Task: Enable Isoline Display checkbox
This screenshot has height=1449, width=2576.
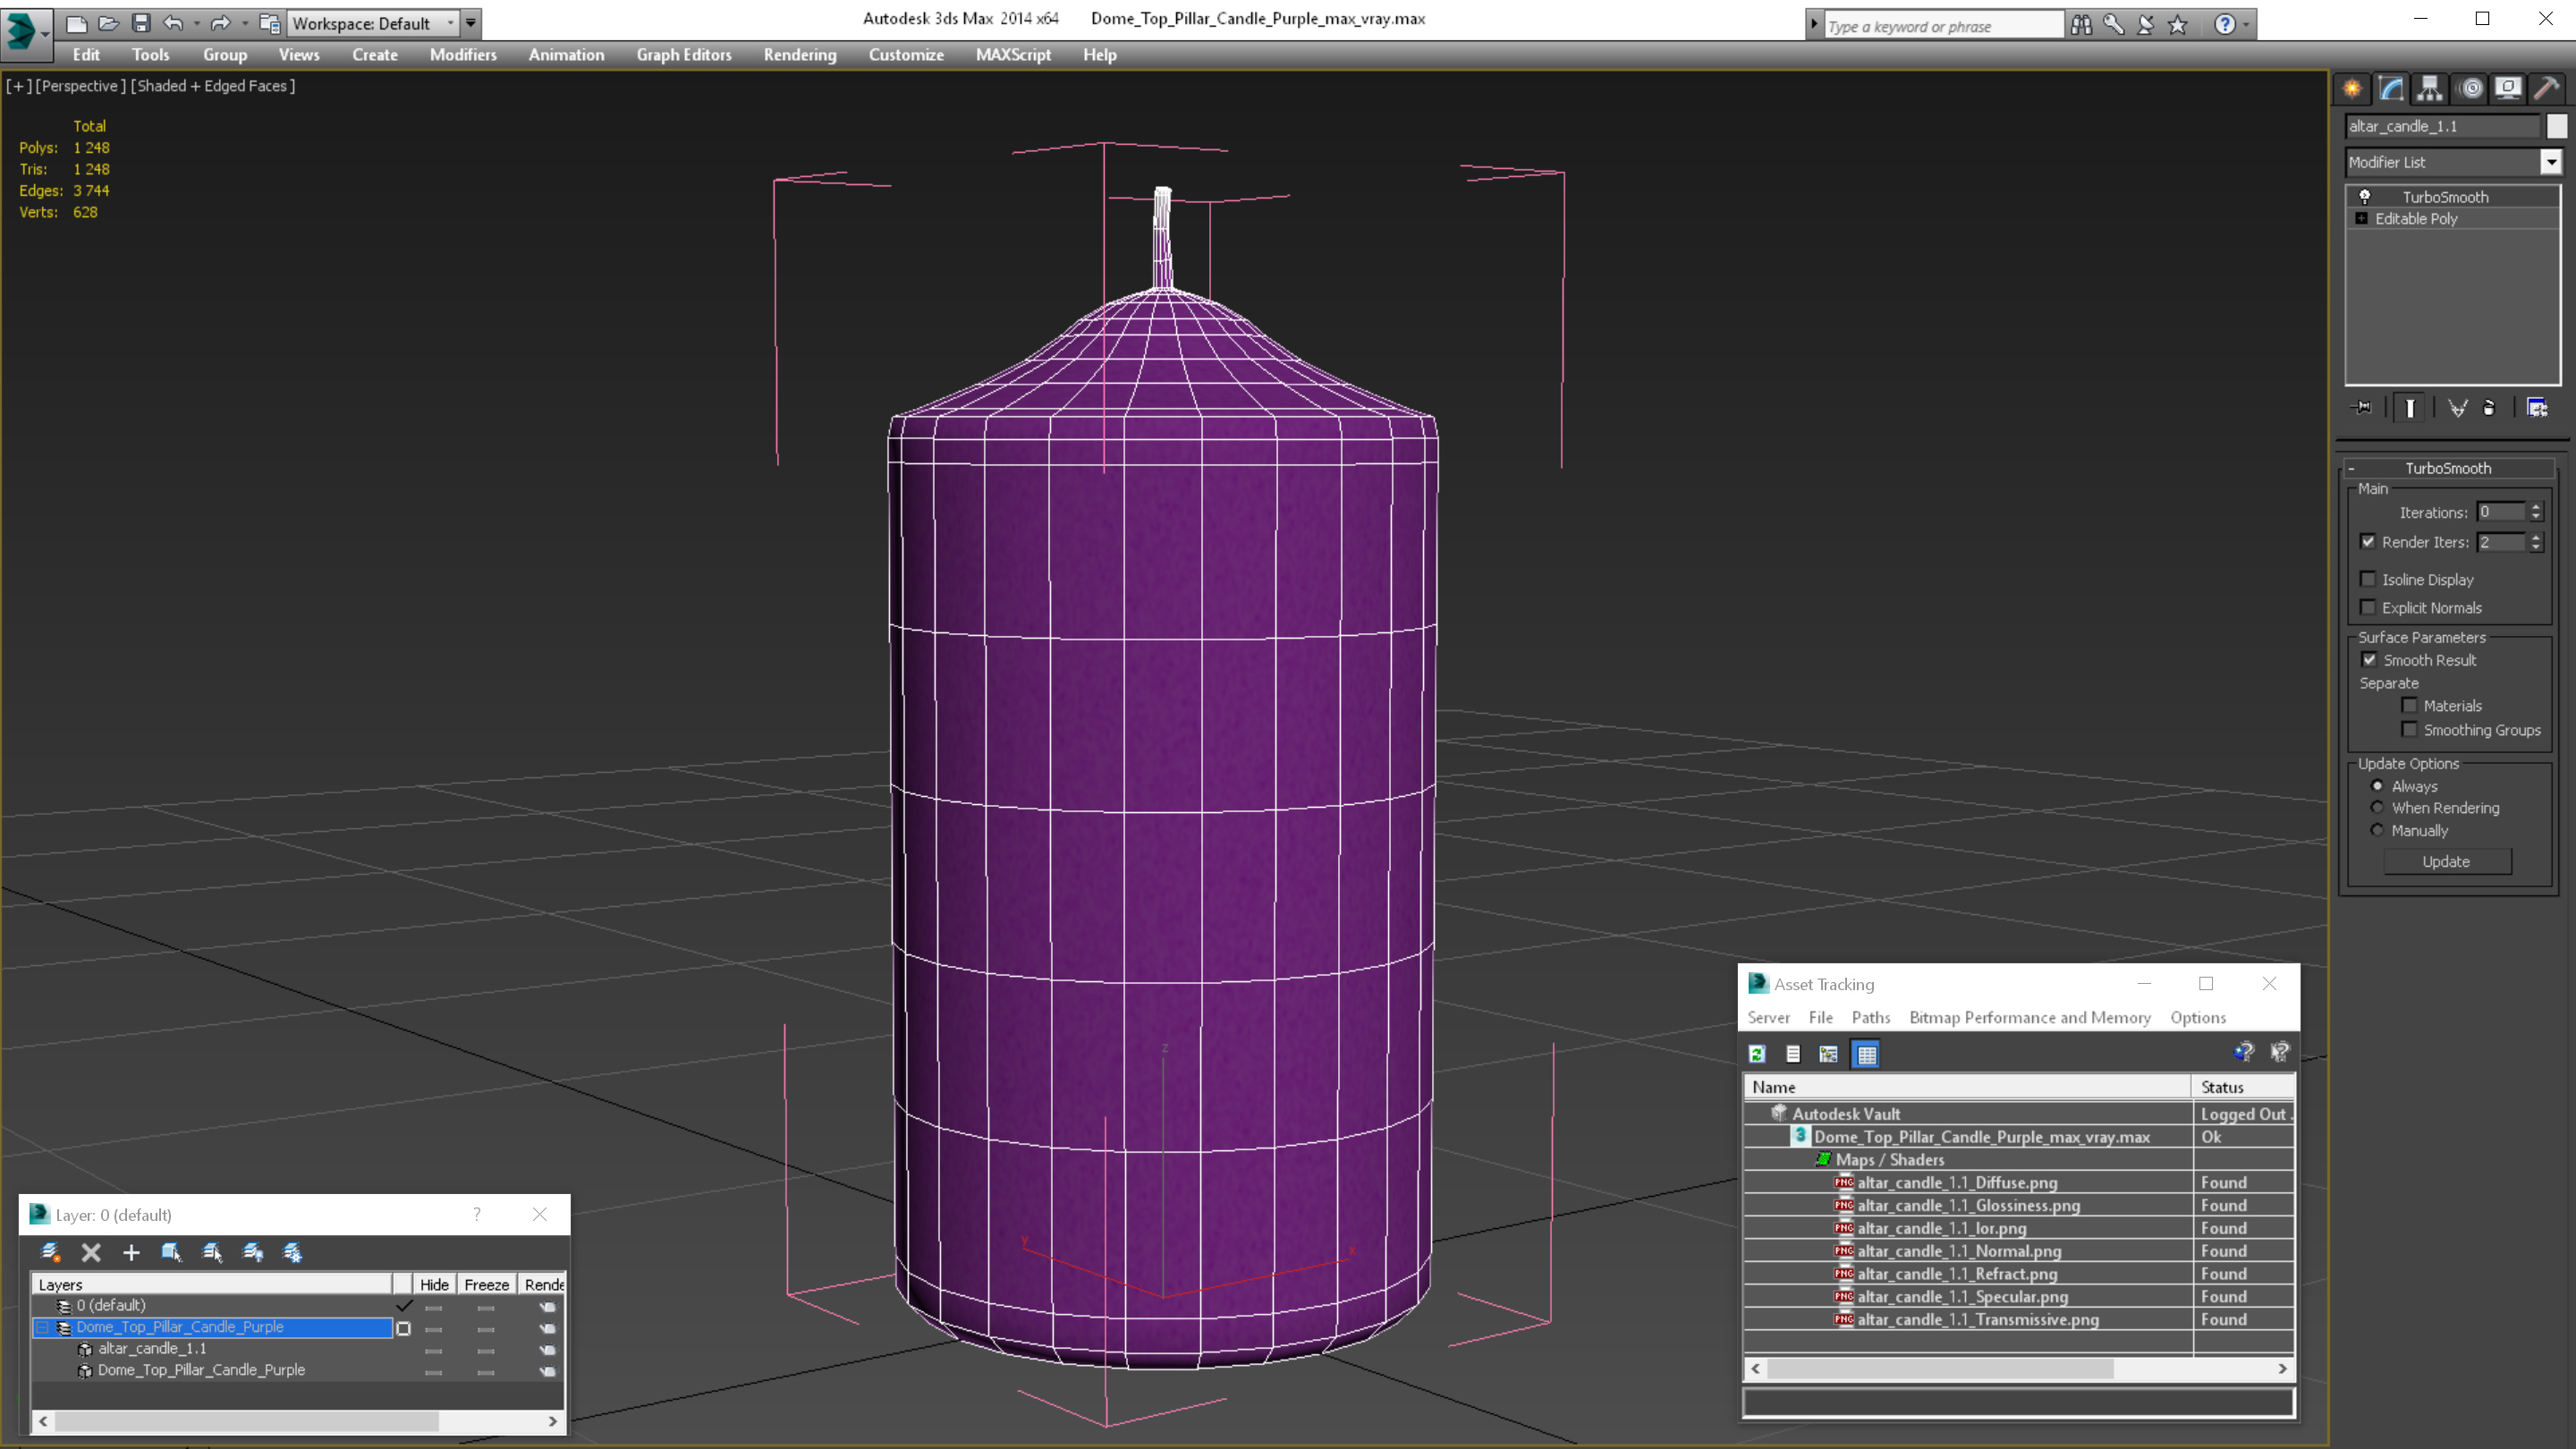Action: (x=2368, y=579)
